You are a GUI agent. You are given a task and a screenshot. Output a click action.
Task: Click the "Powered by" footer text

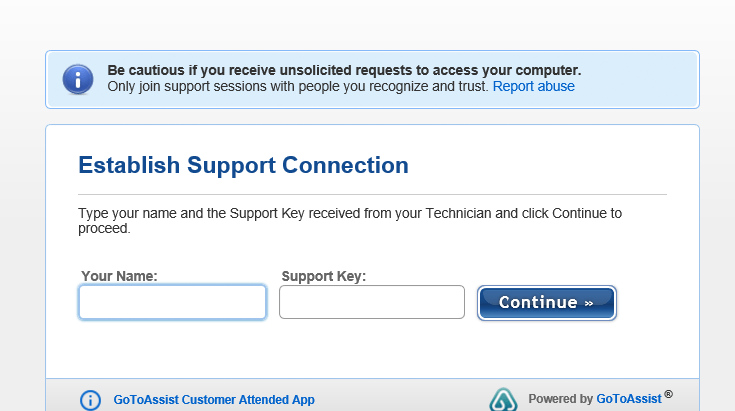[560, 399]
